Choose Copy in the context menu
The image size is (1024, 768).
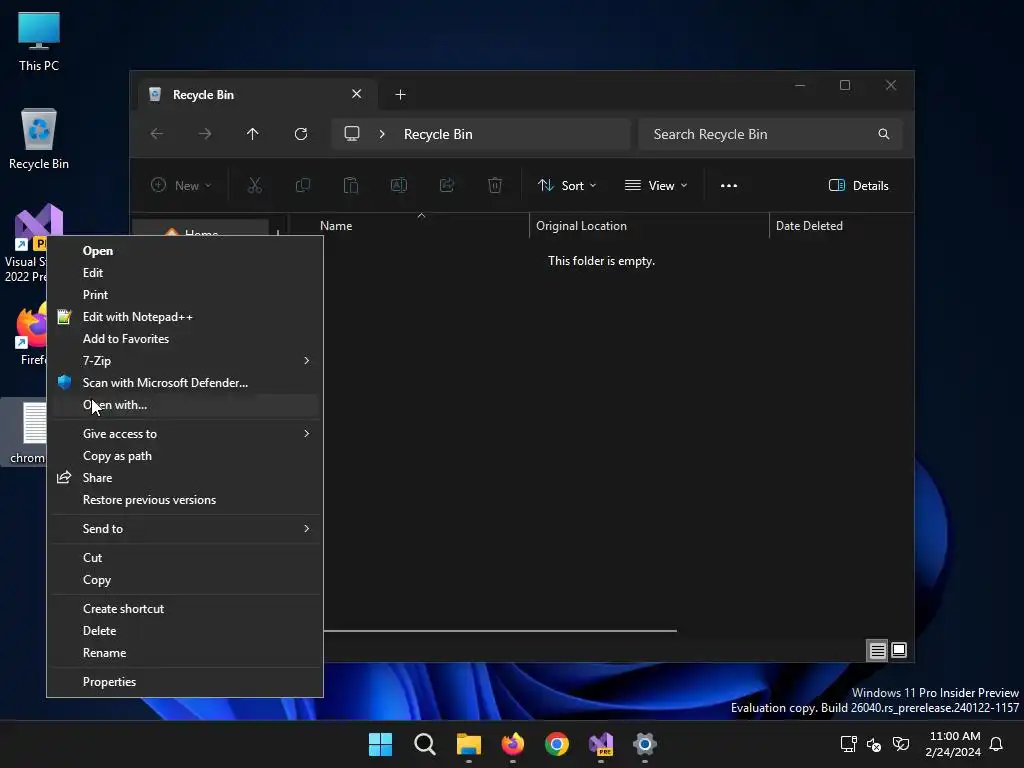pos(185,580)
